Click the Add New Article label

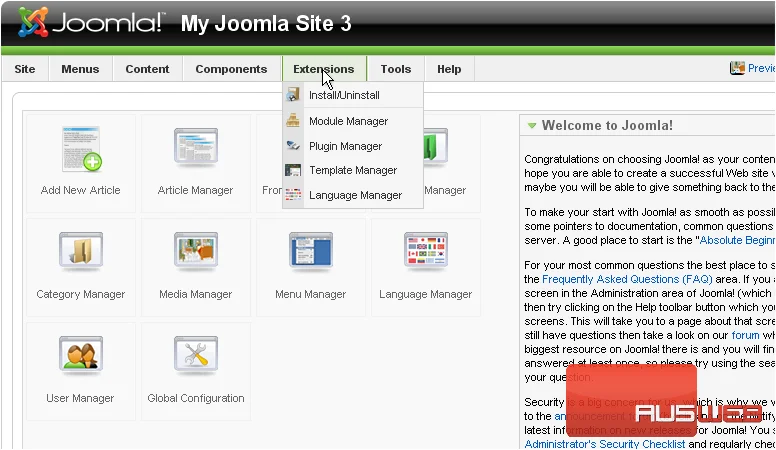(x=81, y=190)
